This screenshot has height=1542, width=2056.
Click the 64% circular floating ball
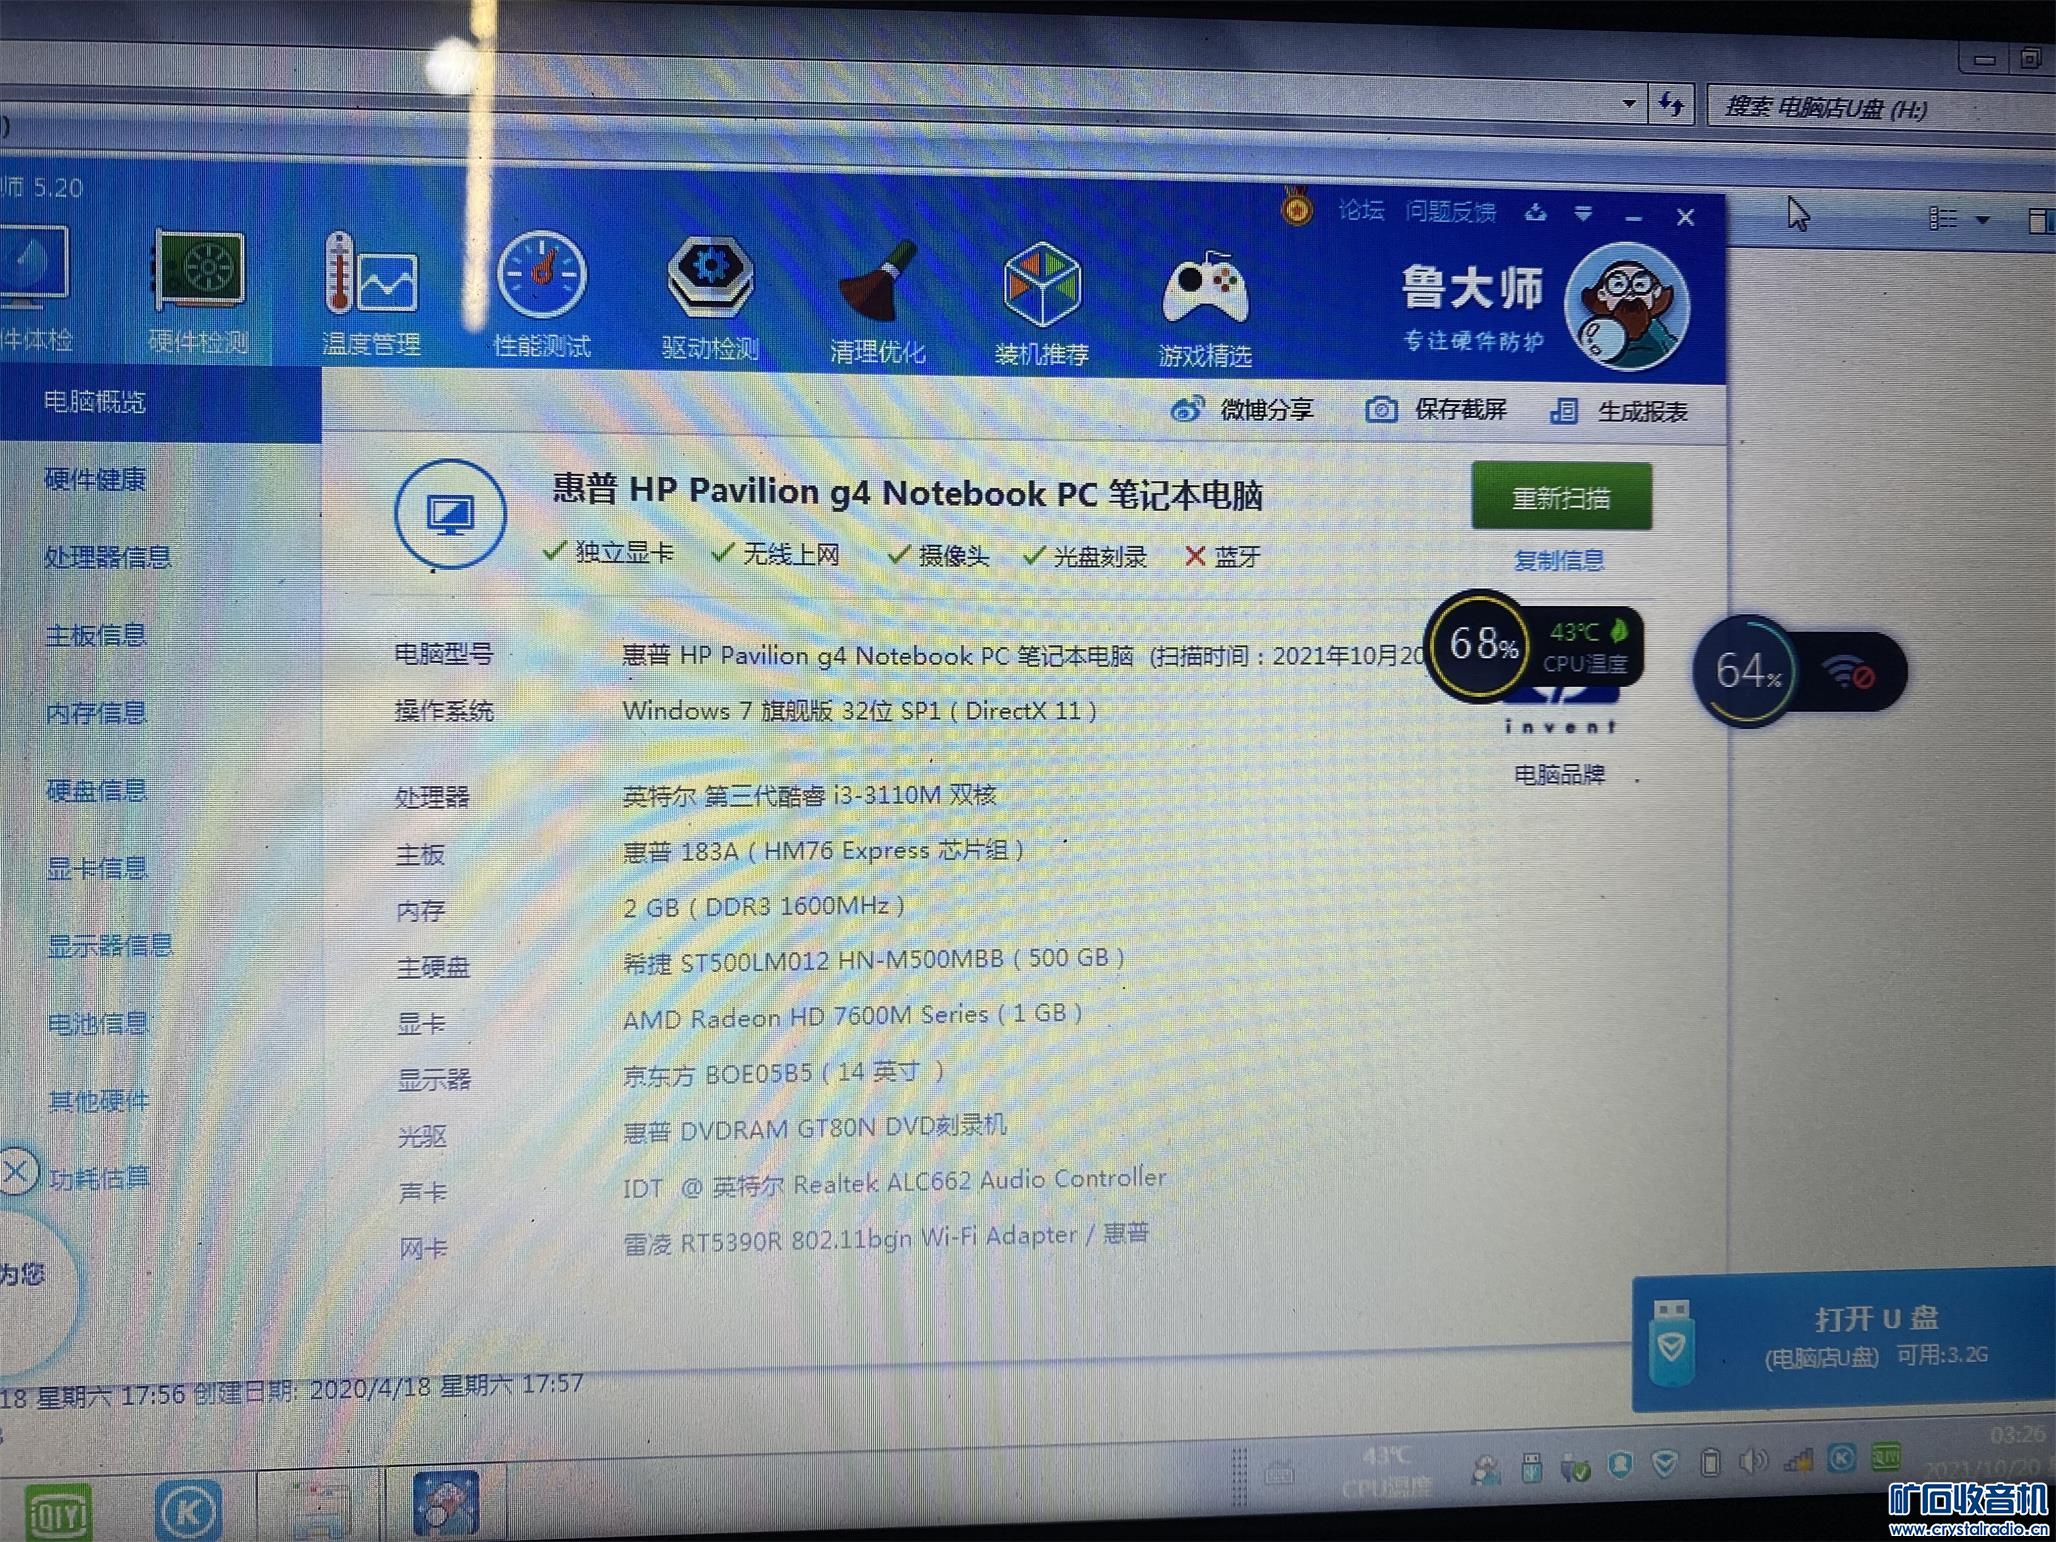(x=1746, y=670)
